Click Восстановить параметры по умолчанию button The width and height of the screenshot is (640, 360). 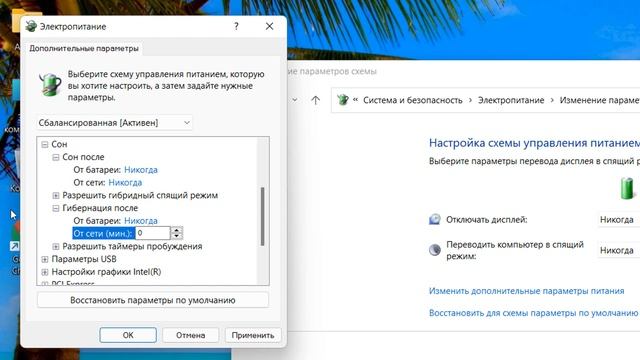coord(153,300)
